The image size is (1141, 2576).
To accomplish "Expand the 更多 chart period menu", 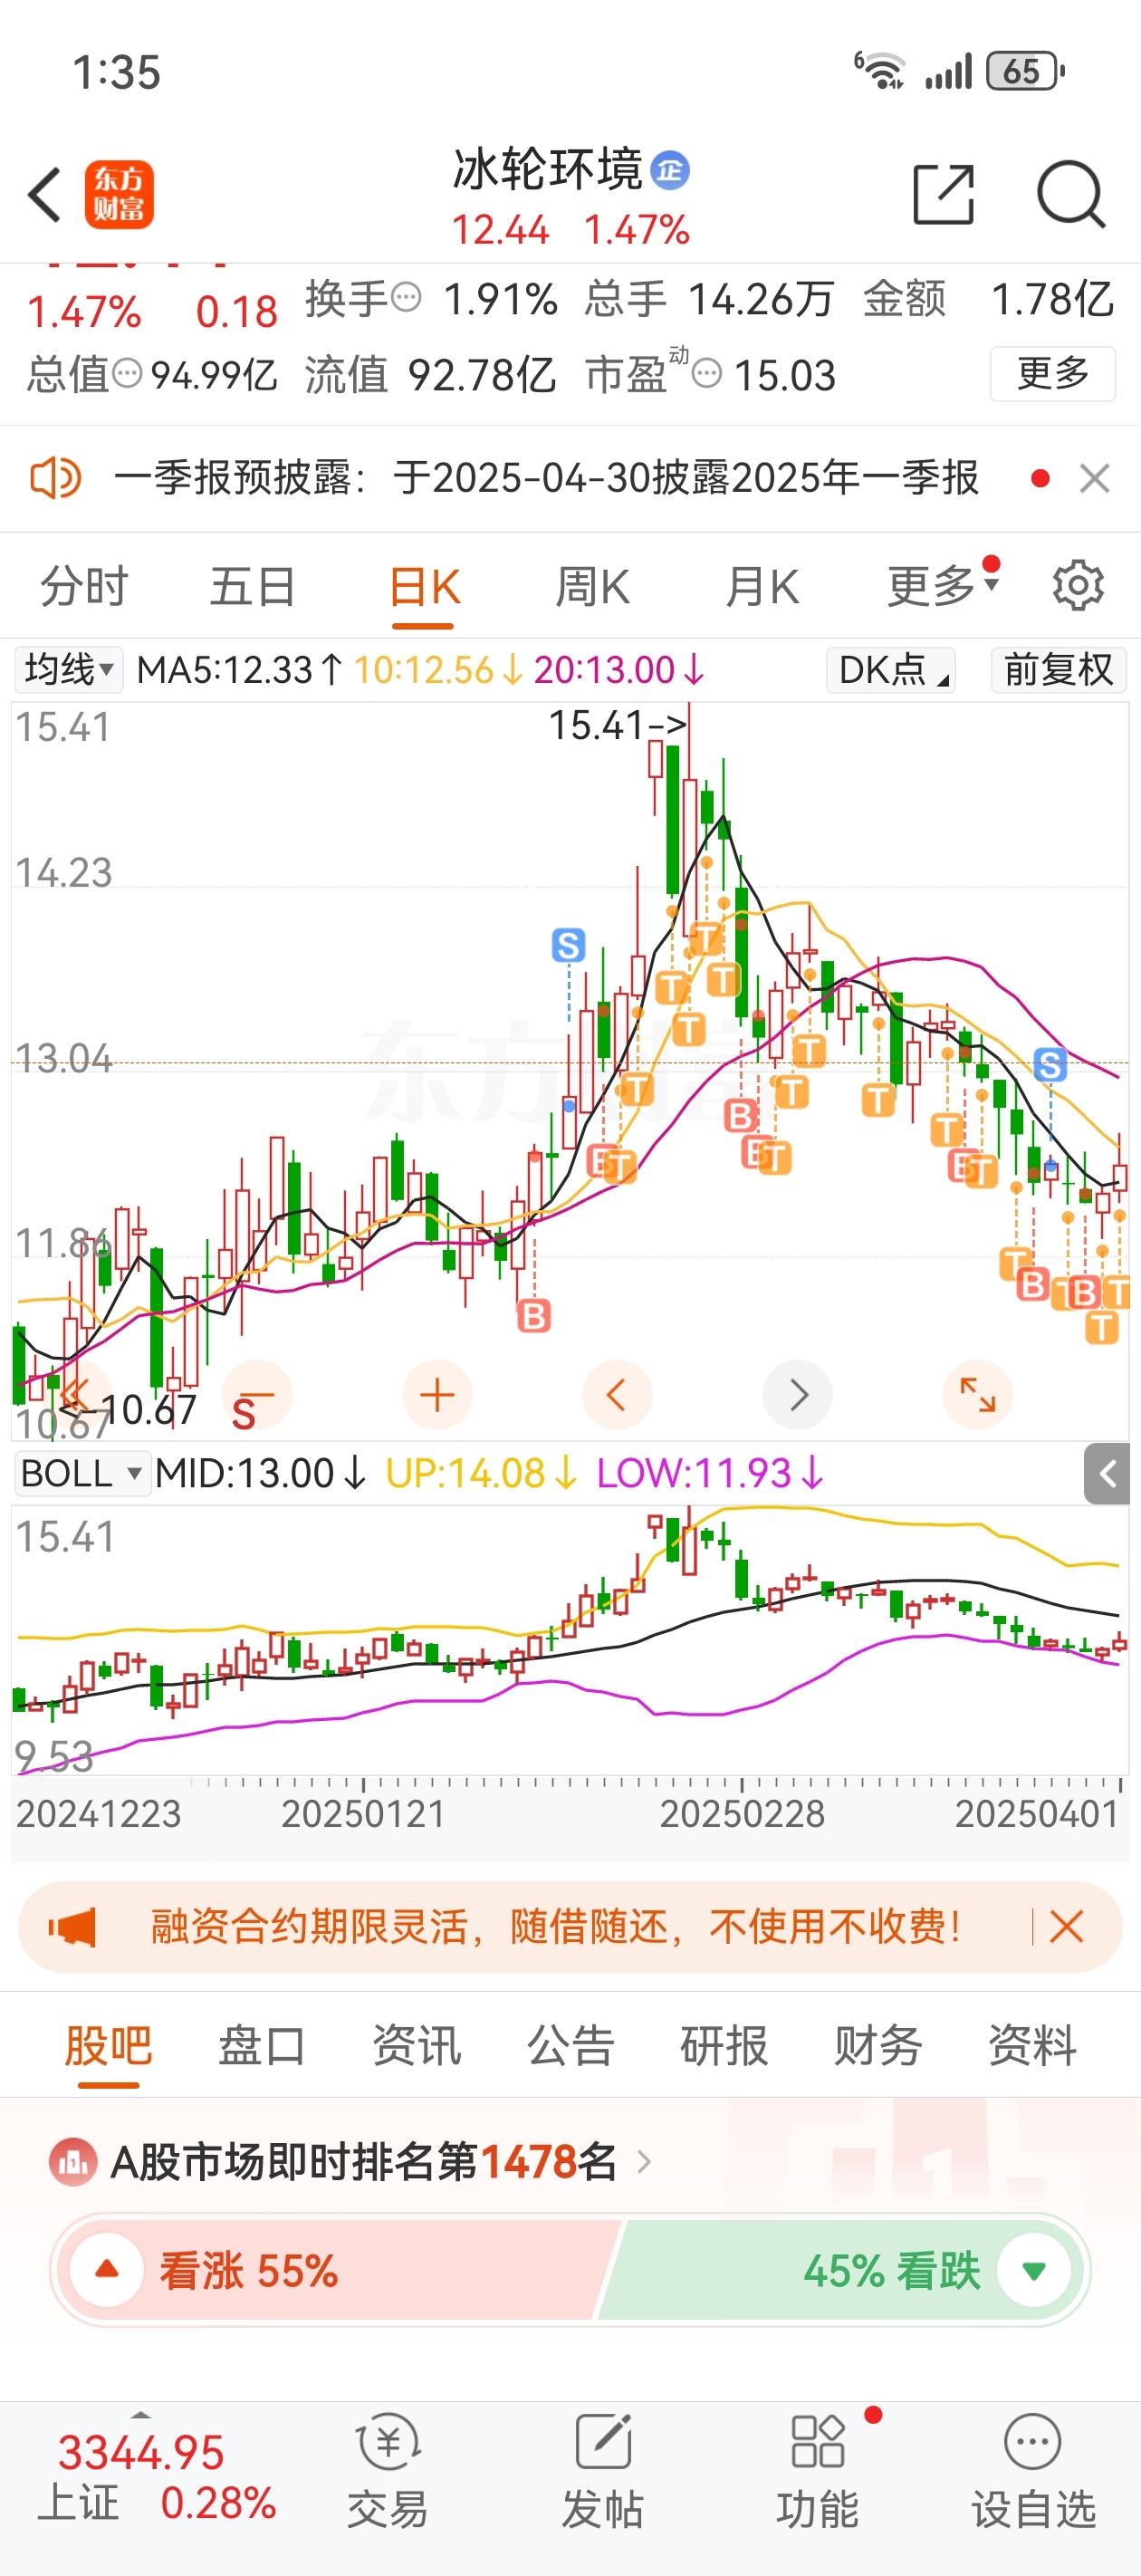I will (942, 585).
